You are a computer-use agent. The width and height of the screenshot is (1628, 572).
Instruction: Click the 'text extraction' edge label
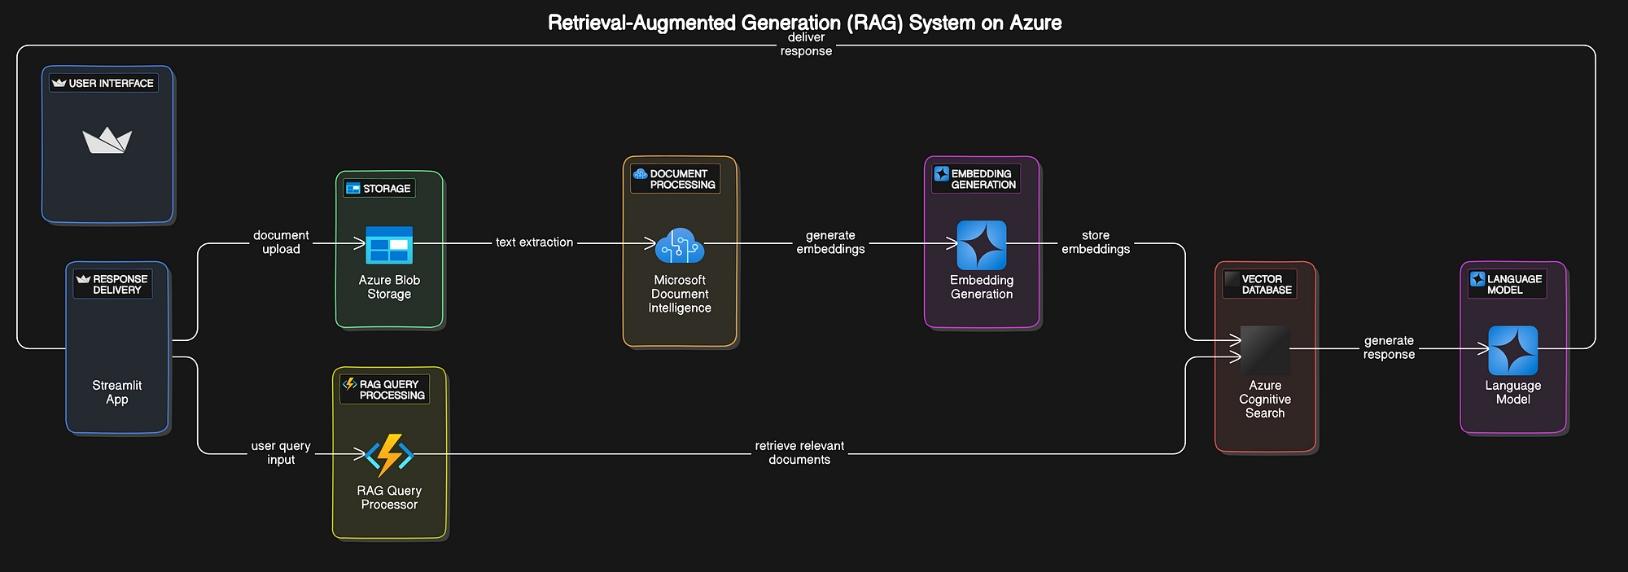[x=534, y=242]
